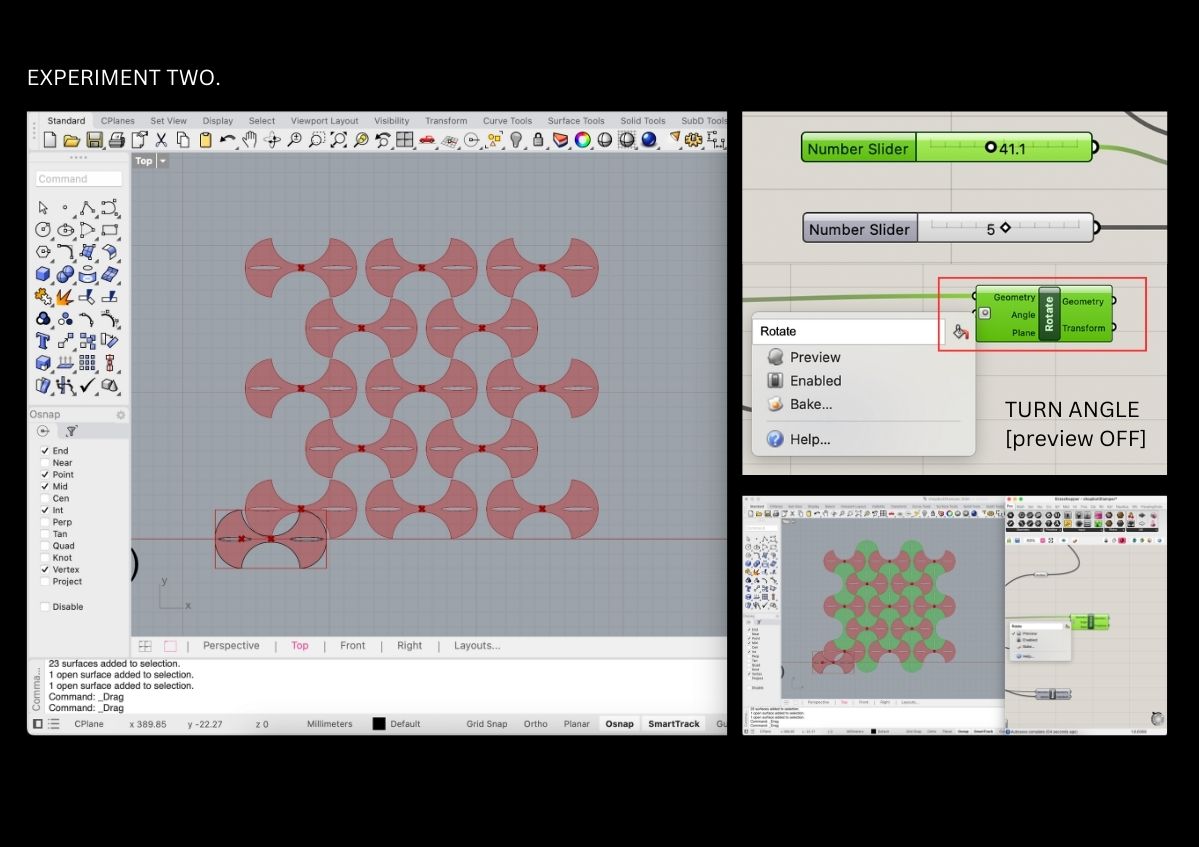
Task: Open the Millimeters units selector in status bar
Action: click(329, 724)
